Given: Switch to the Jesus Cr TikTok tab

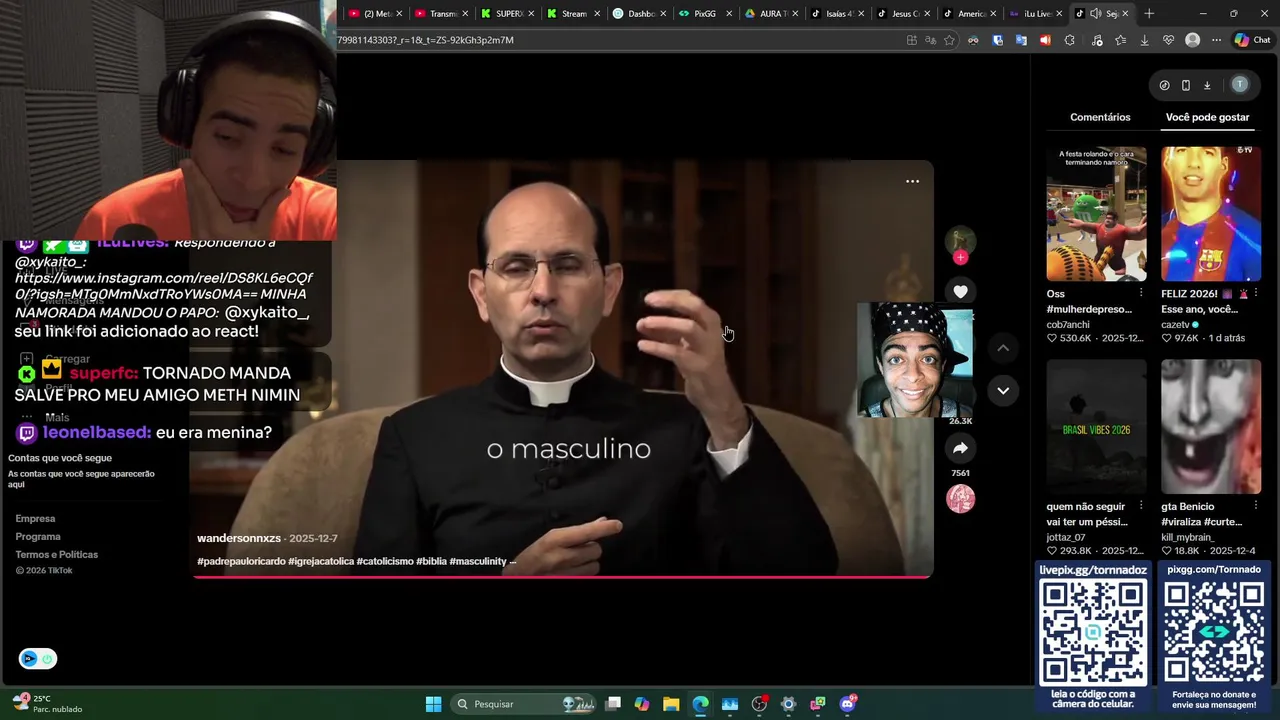Looking at the screenshot, I should tap(902, 13).
